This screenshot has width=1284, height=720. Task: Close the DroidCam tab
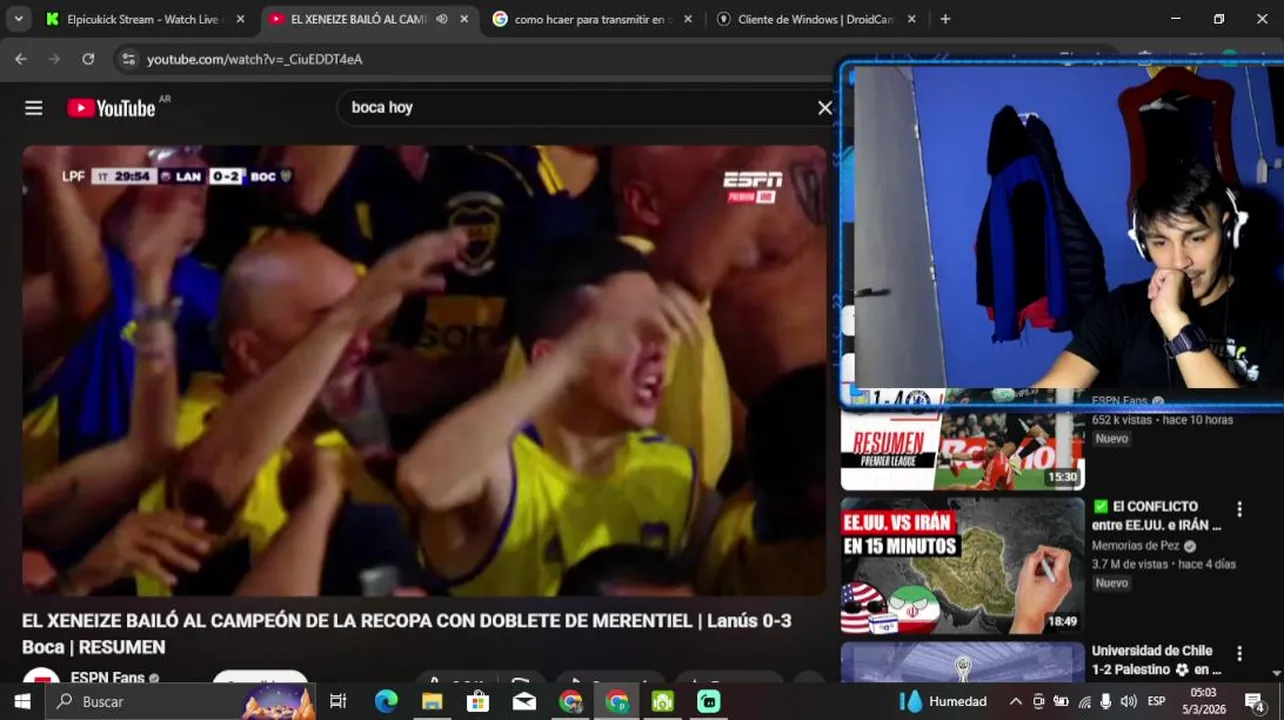[x=912, y=19]
